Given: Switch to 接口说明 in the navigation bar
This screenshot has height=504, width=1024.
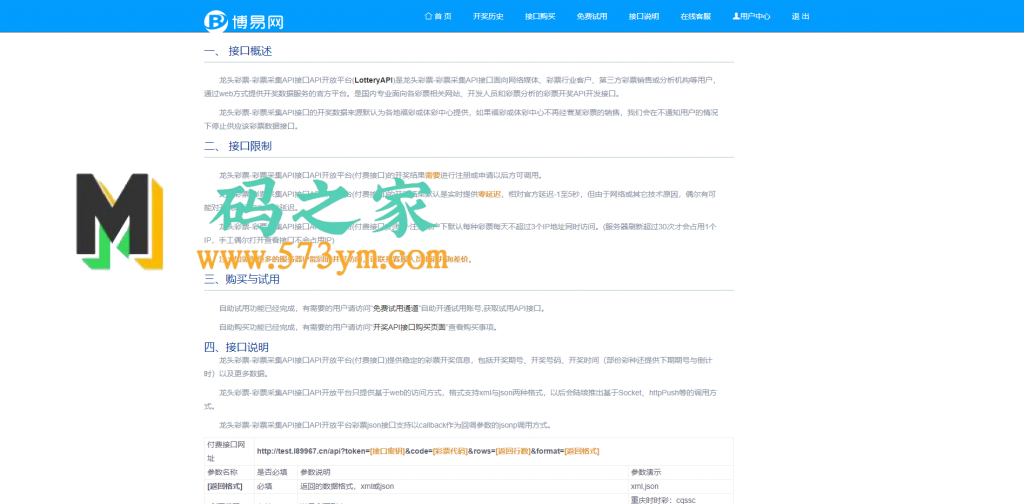Looking at the screenshot, I should [x=644, y=17].
